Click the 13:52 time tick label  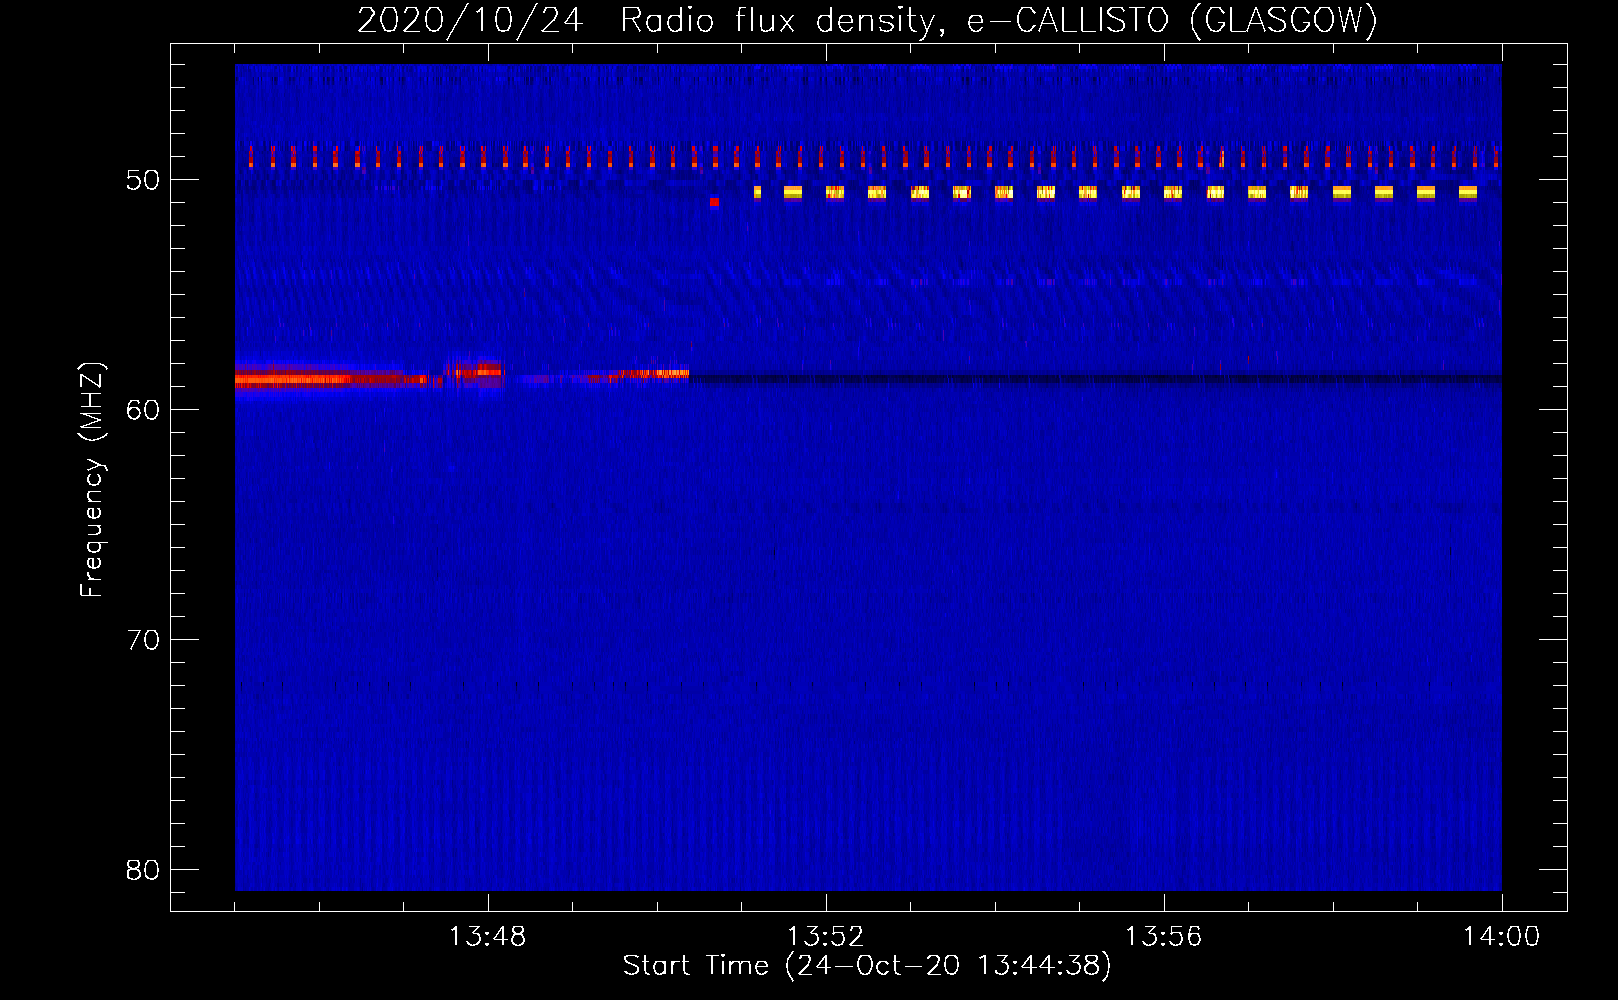[826, 937]
